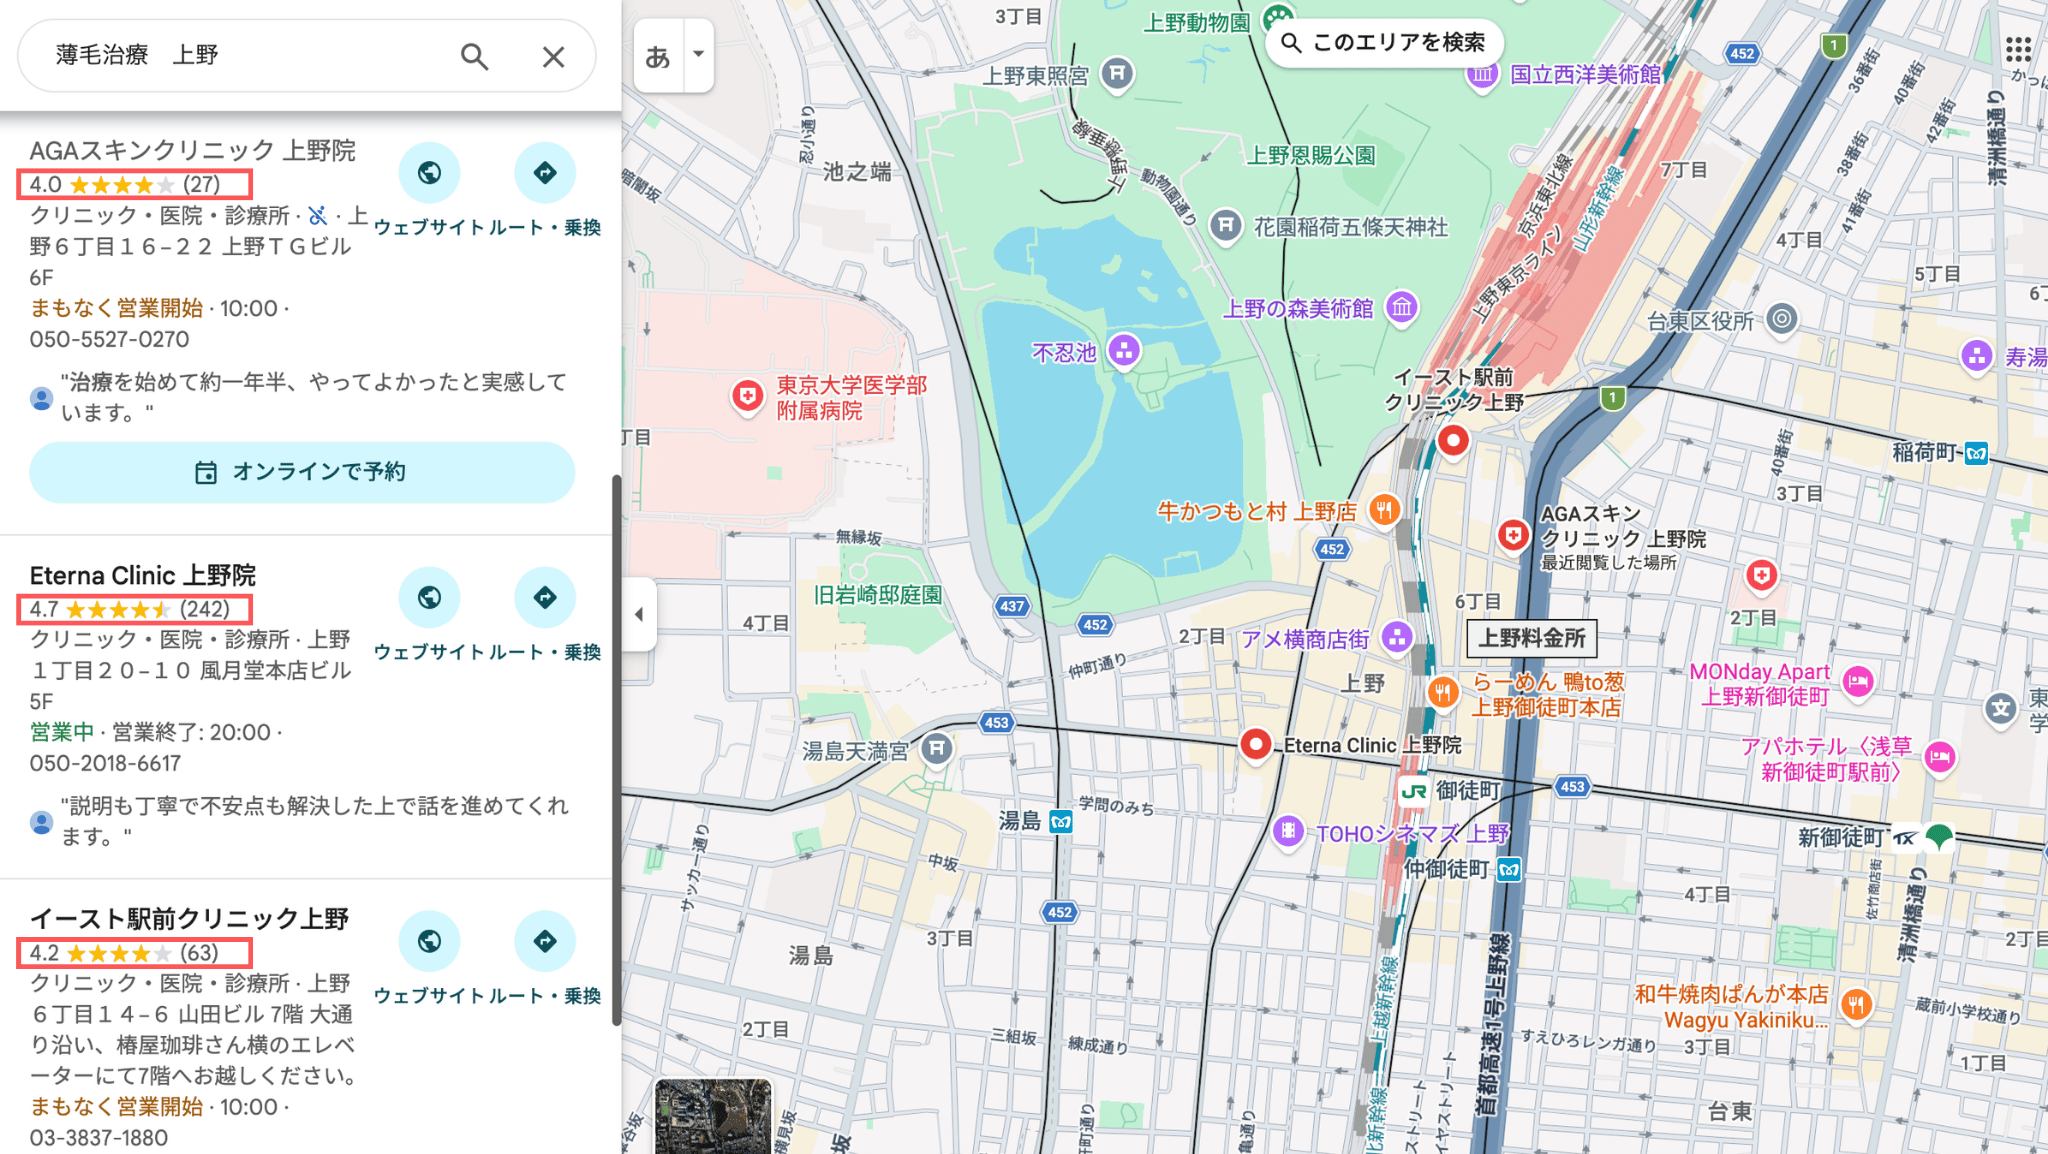Screen dimensions: 2048x1154
Task: Click このエリアを検索 button
Action: click(x=1385, y=43)
